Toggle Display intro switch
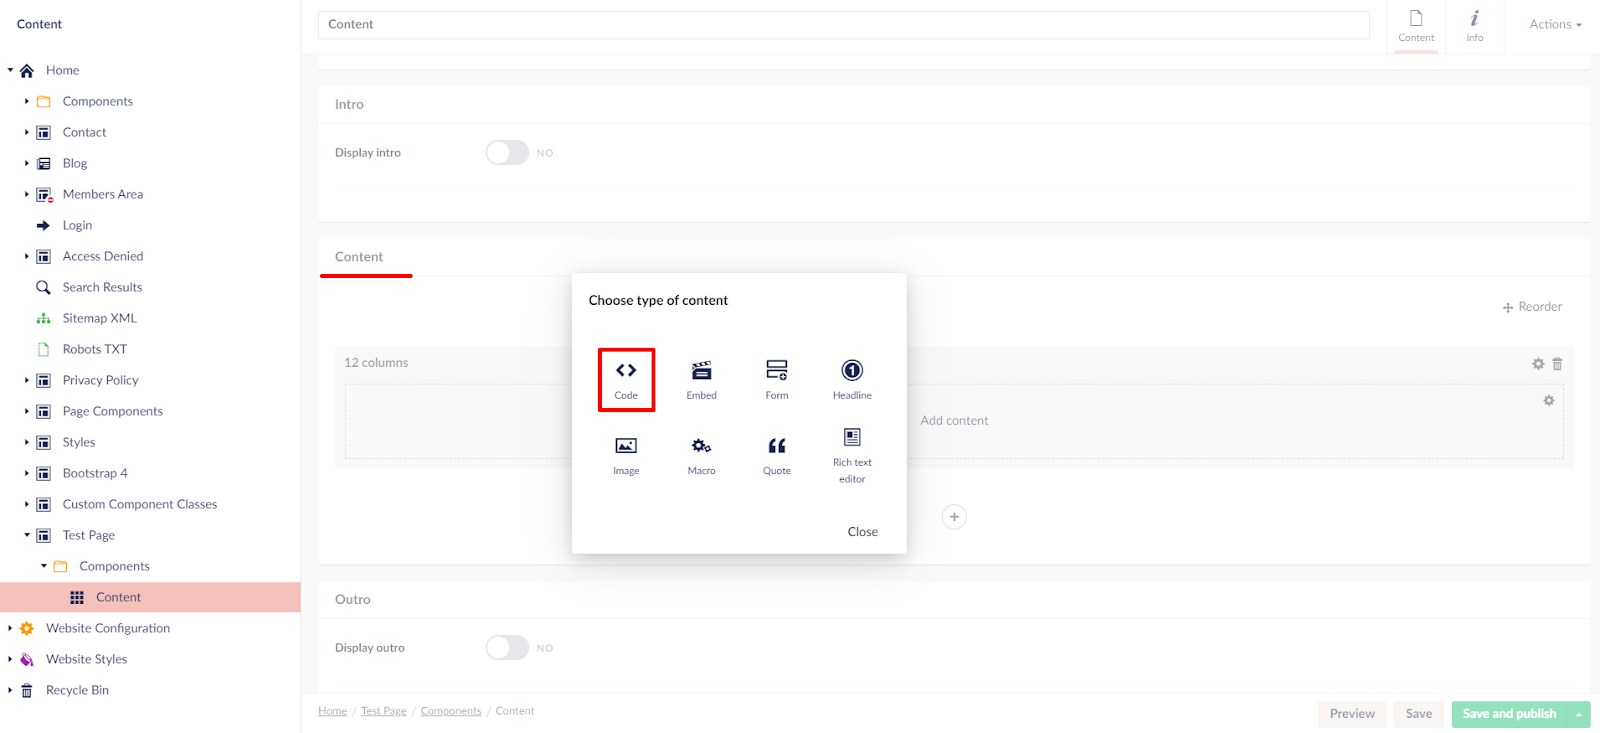Viewport: 1600px width, 733px height. coord(507,152)
